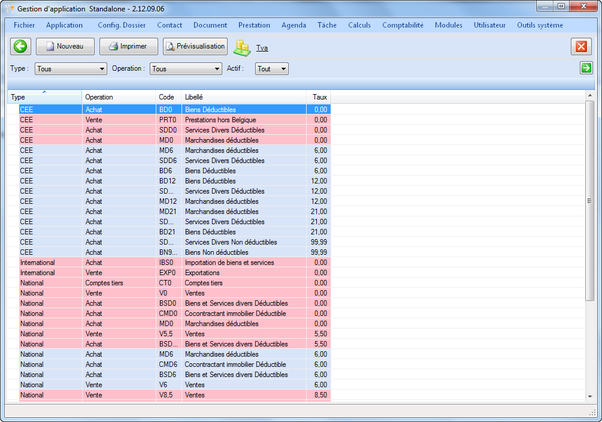This screenshot has height=422, width=602.
Task: Click the Nouveau button
Action: 65,46
